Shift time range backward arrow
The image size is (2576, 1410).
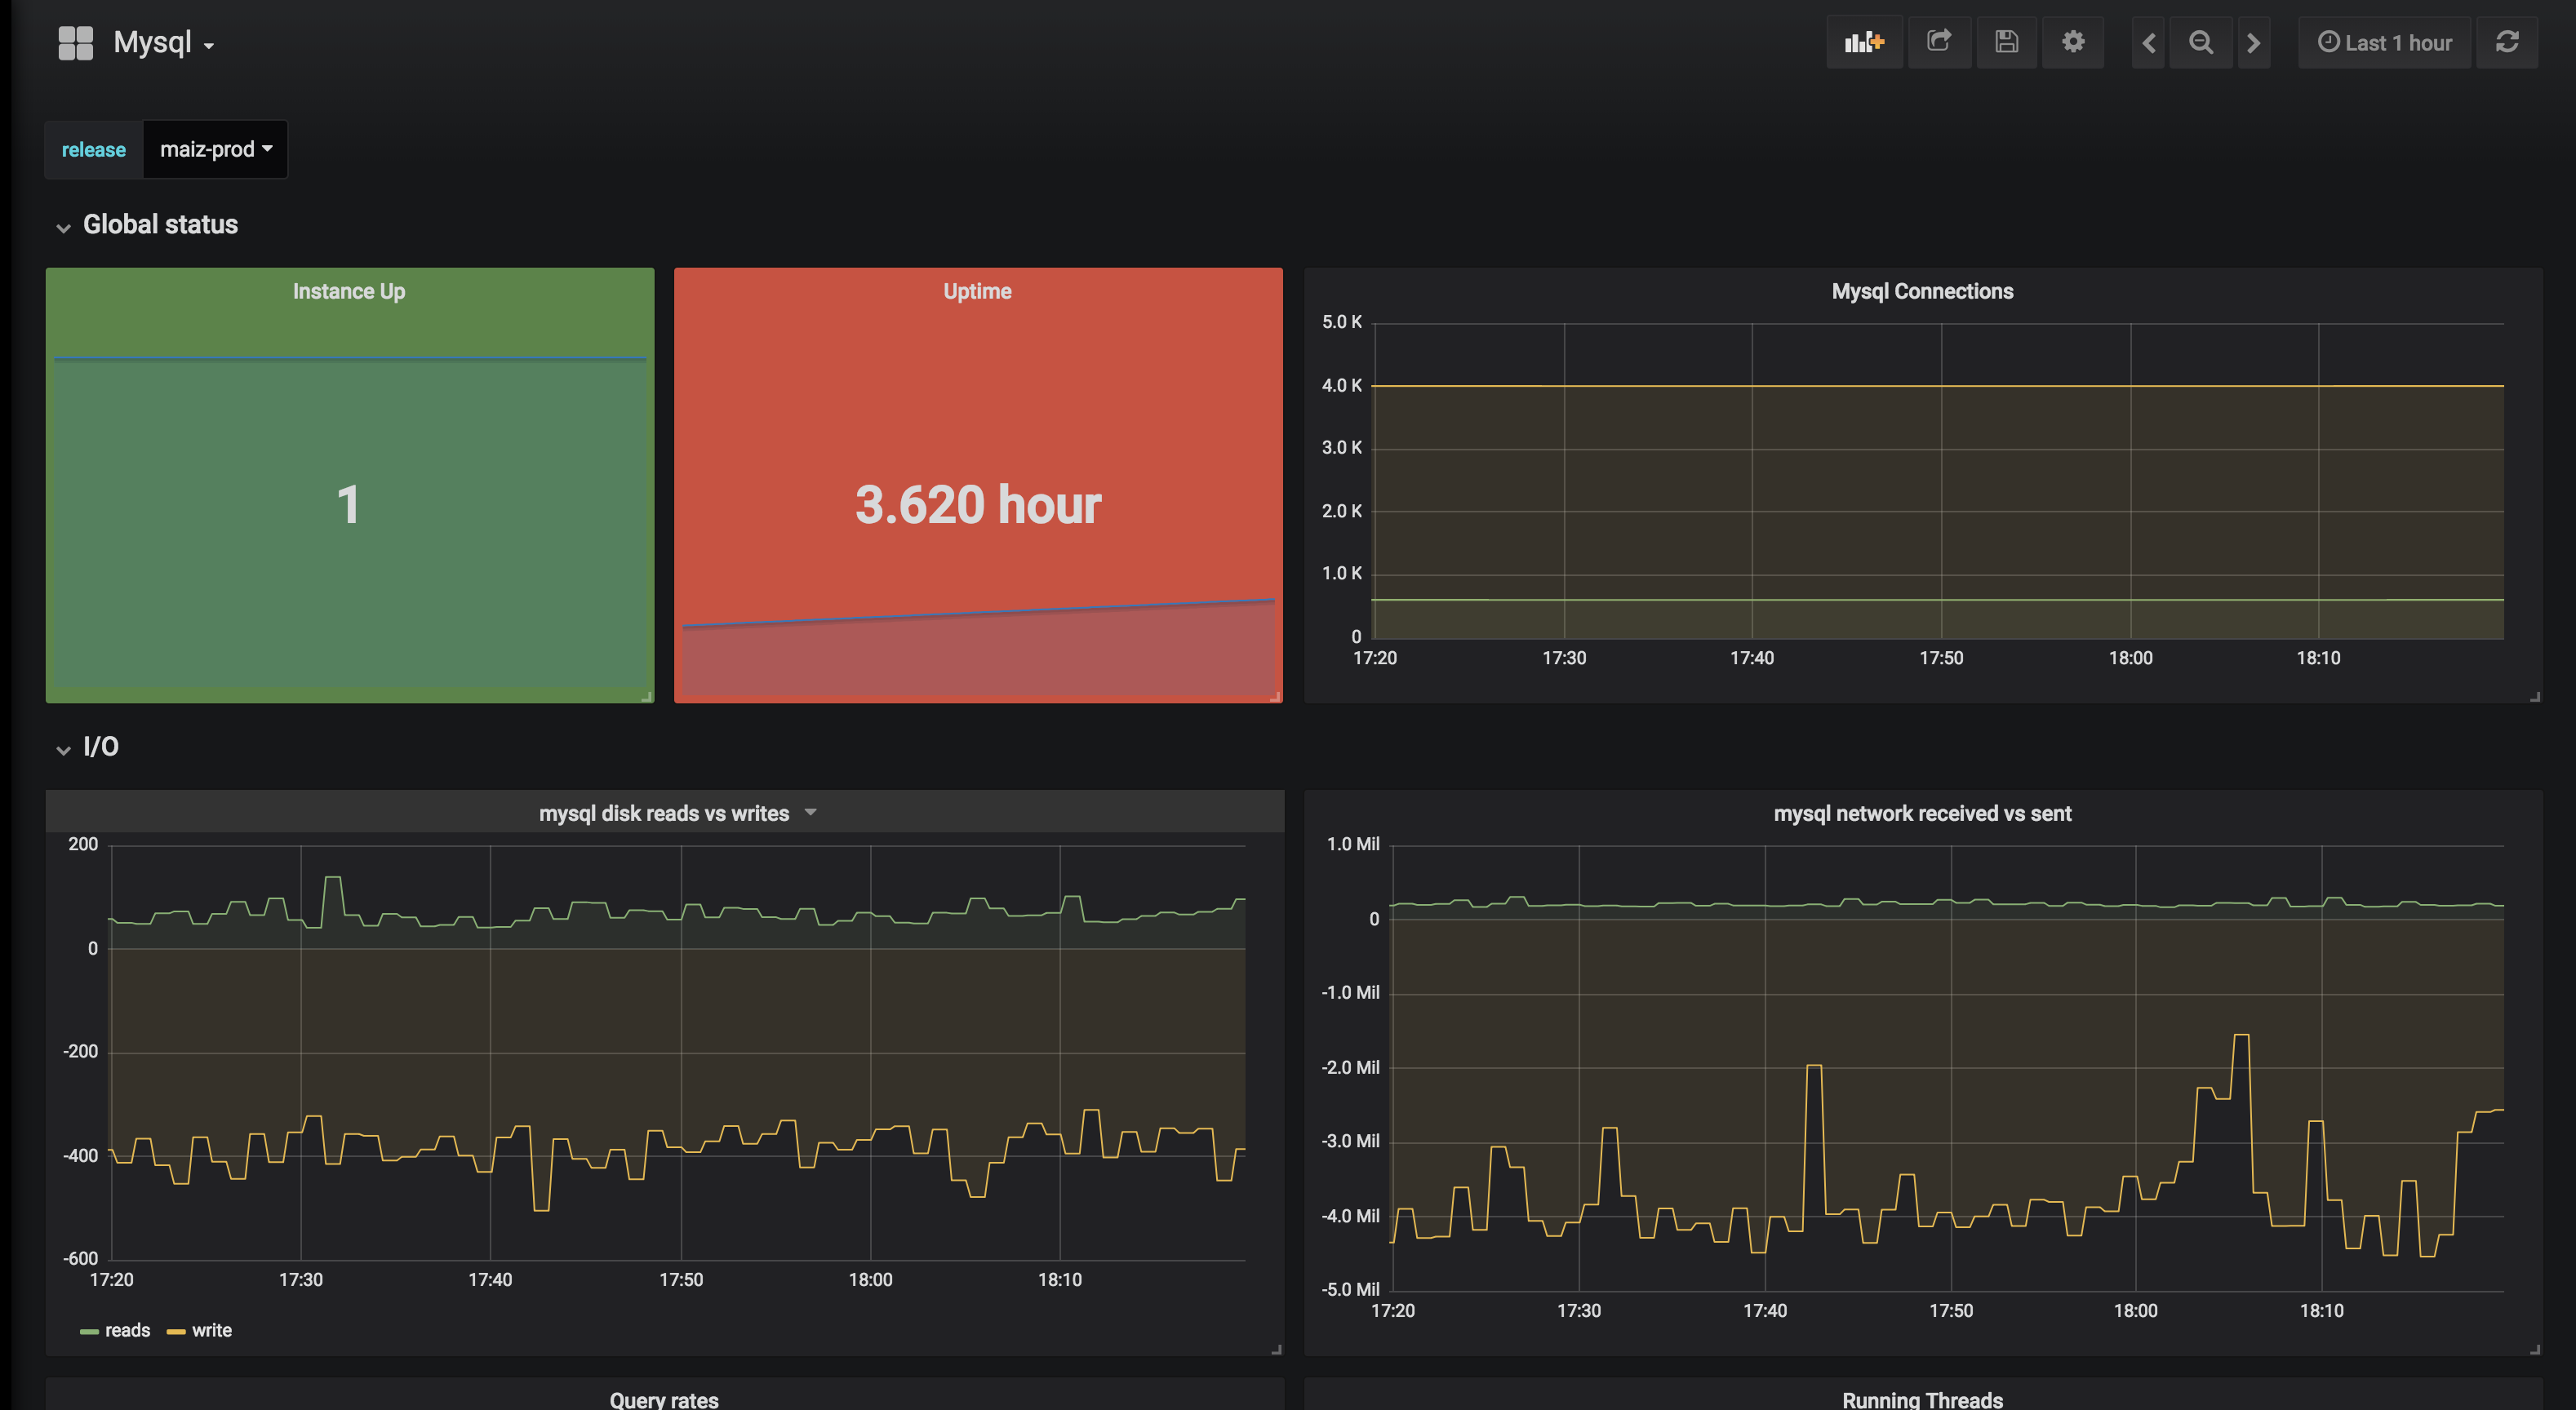pyautogui.click(x=2148, y=43)
